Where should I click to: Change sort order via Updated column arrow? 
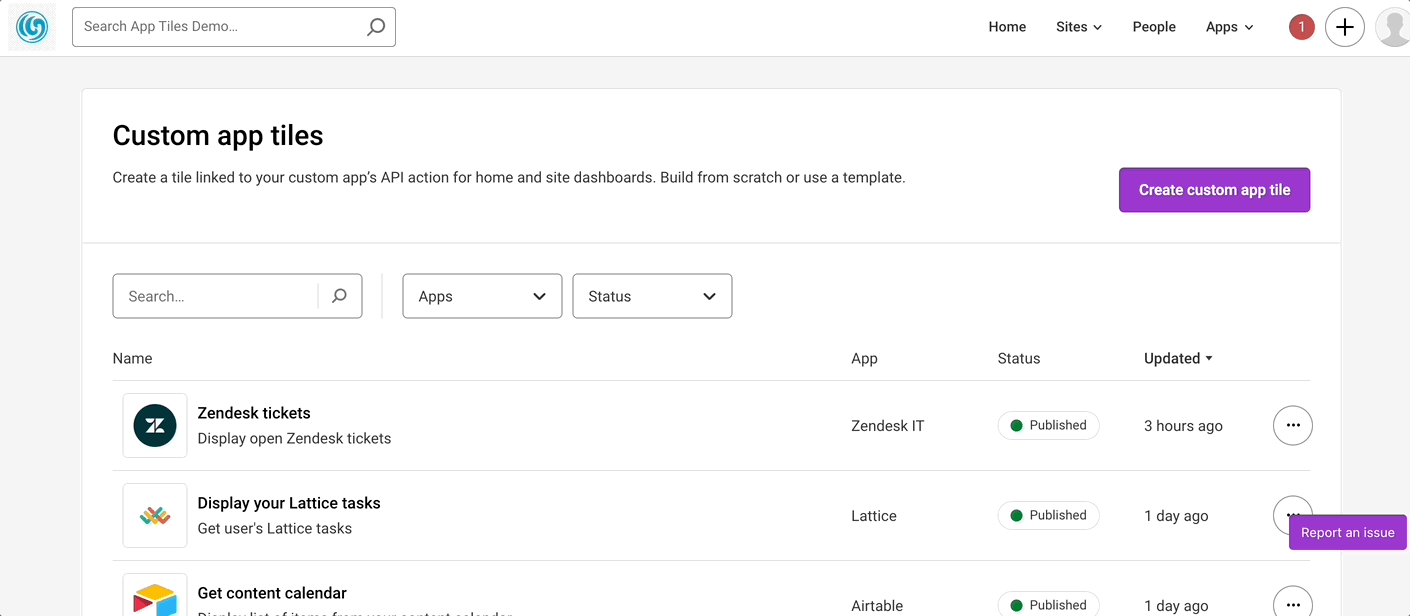pos(1208,358)
